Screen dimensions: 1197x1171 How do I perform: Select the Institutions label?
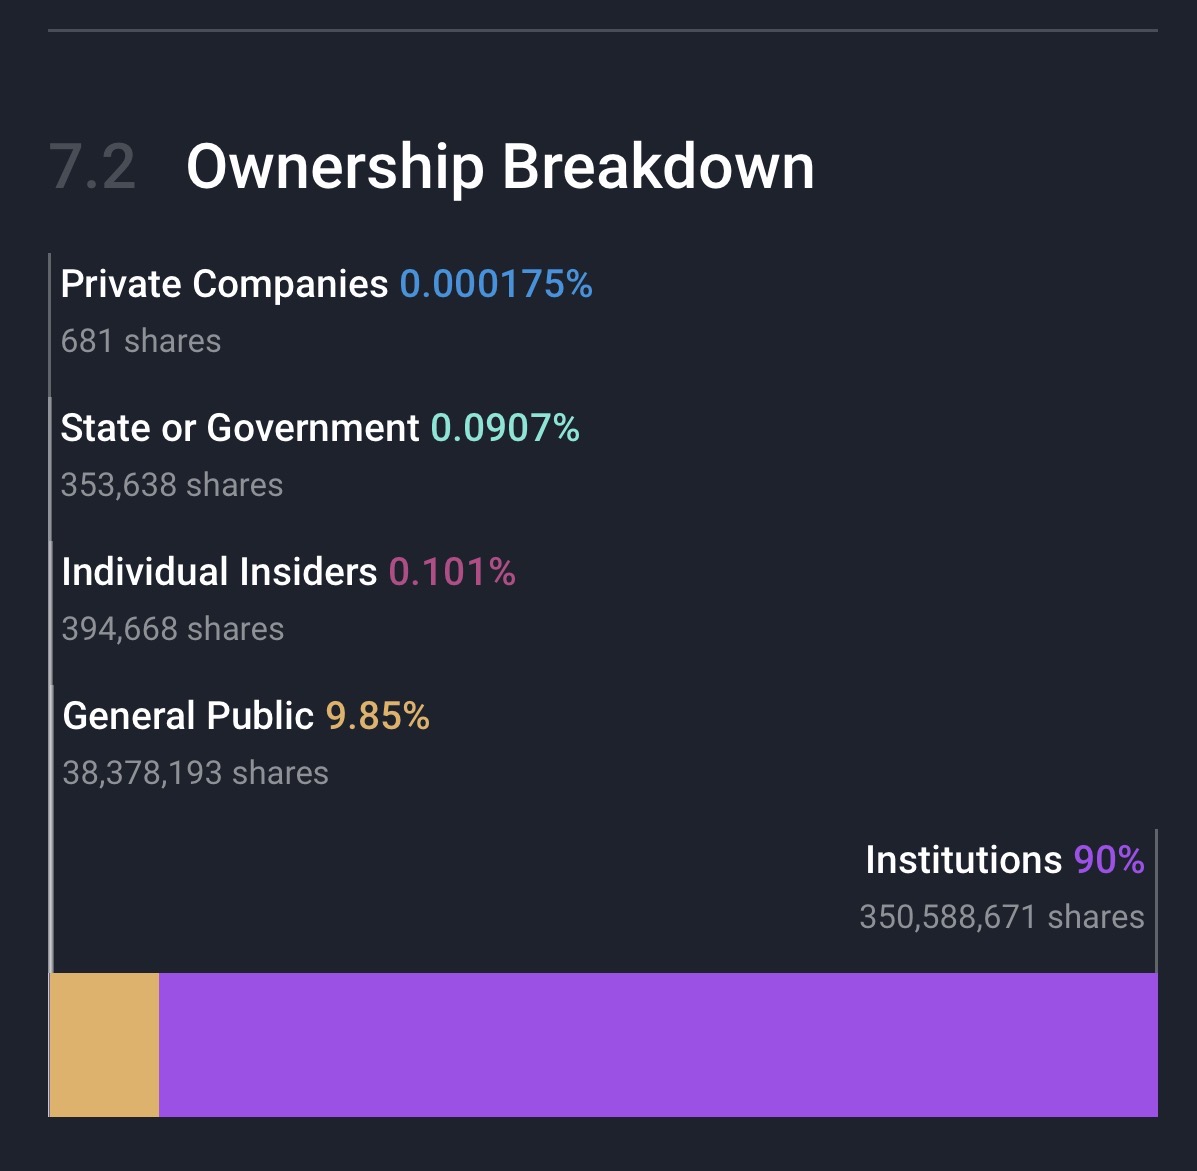(963, 861)
